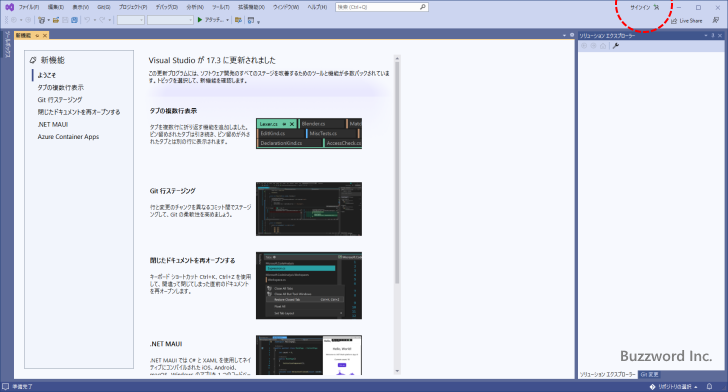The image size is (728, 392).
Task: Toggle auto-hide pin on Solution Explorer panel
Action: pyautogui.click(x=713, y=35)
